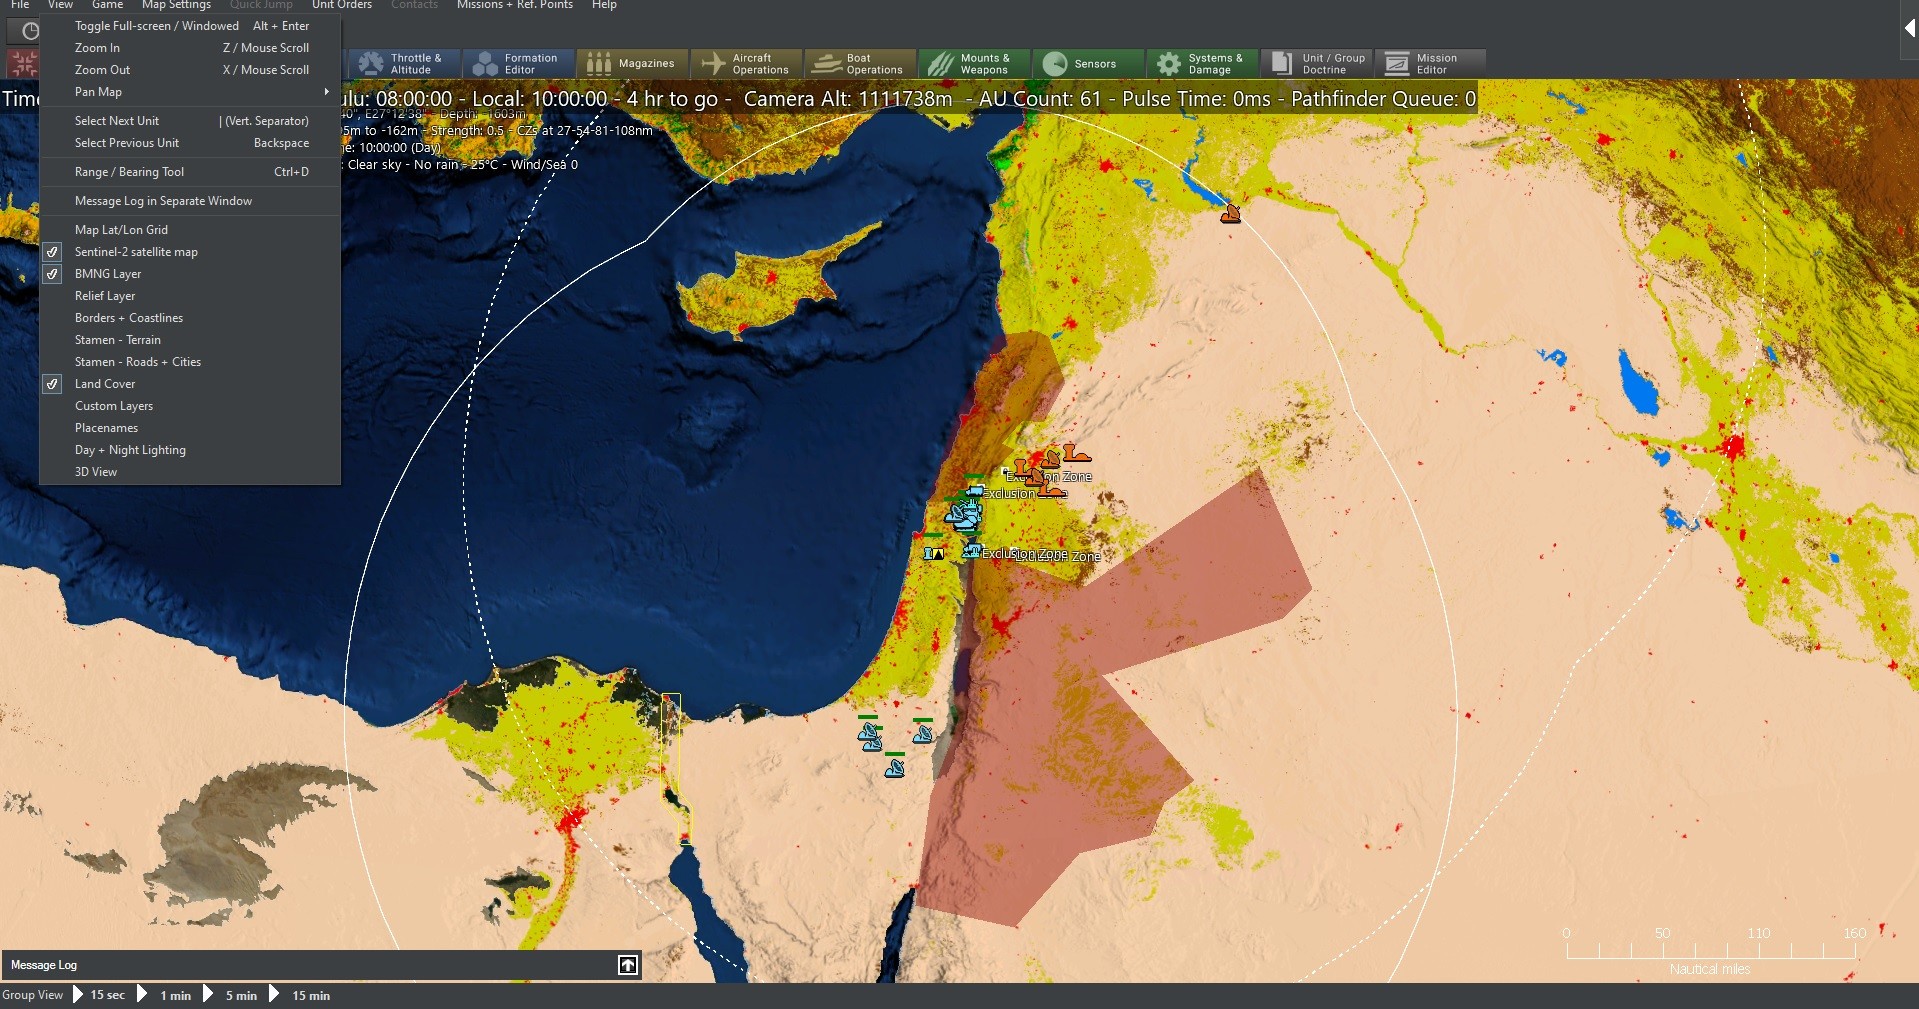Activate the Range / Bearing Tool
The height and width of the screenshot is (1009, 1919).
coord(130,171)
